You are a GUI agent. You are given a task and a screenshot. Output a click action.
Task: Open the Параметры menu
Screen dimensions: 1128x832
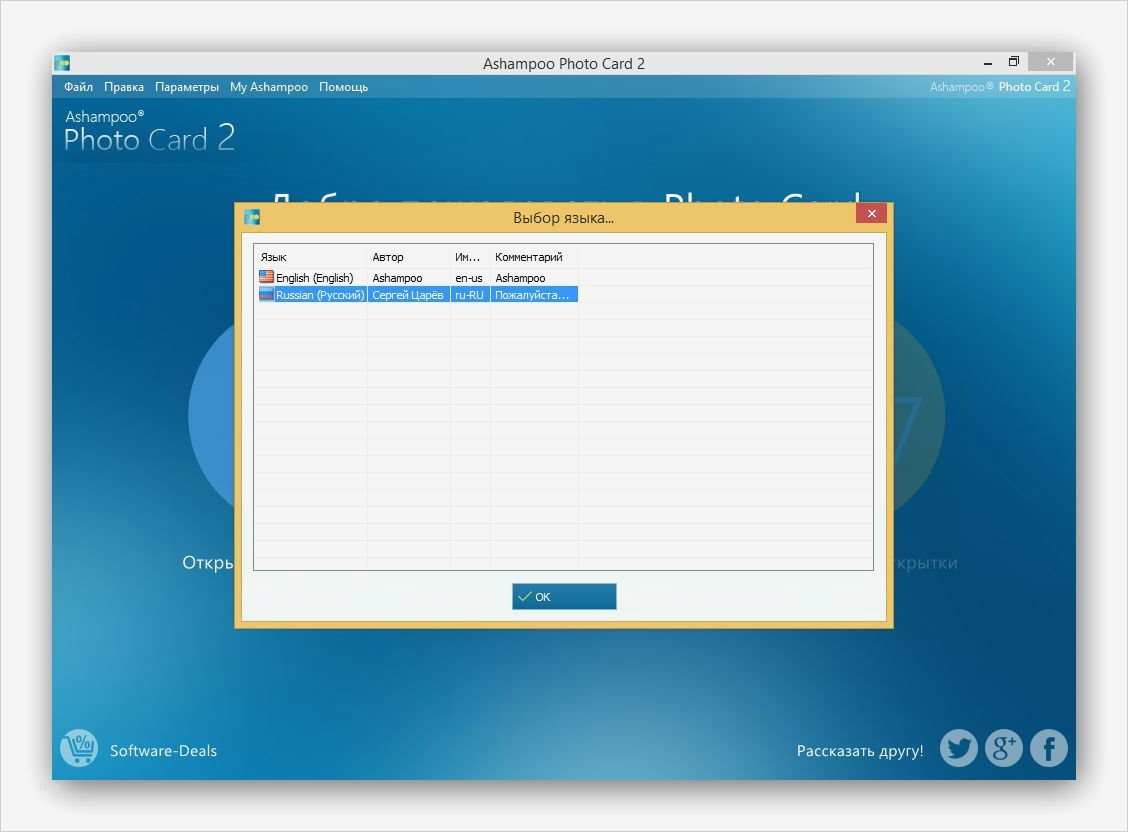click(x=187, y=87)
